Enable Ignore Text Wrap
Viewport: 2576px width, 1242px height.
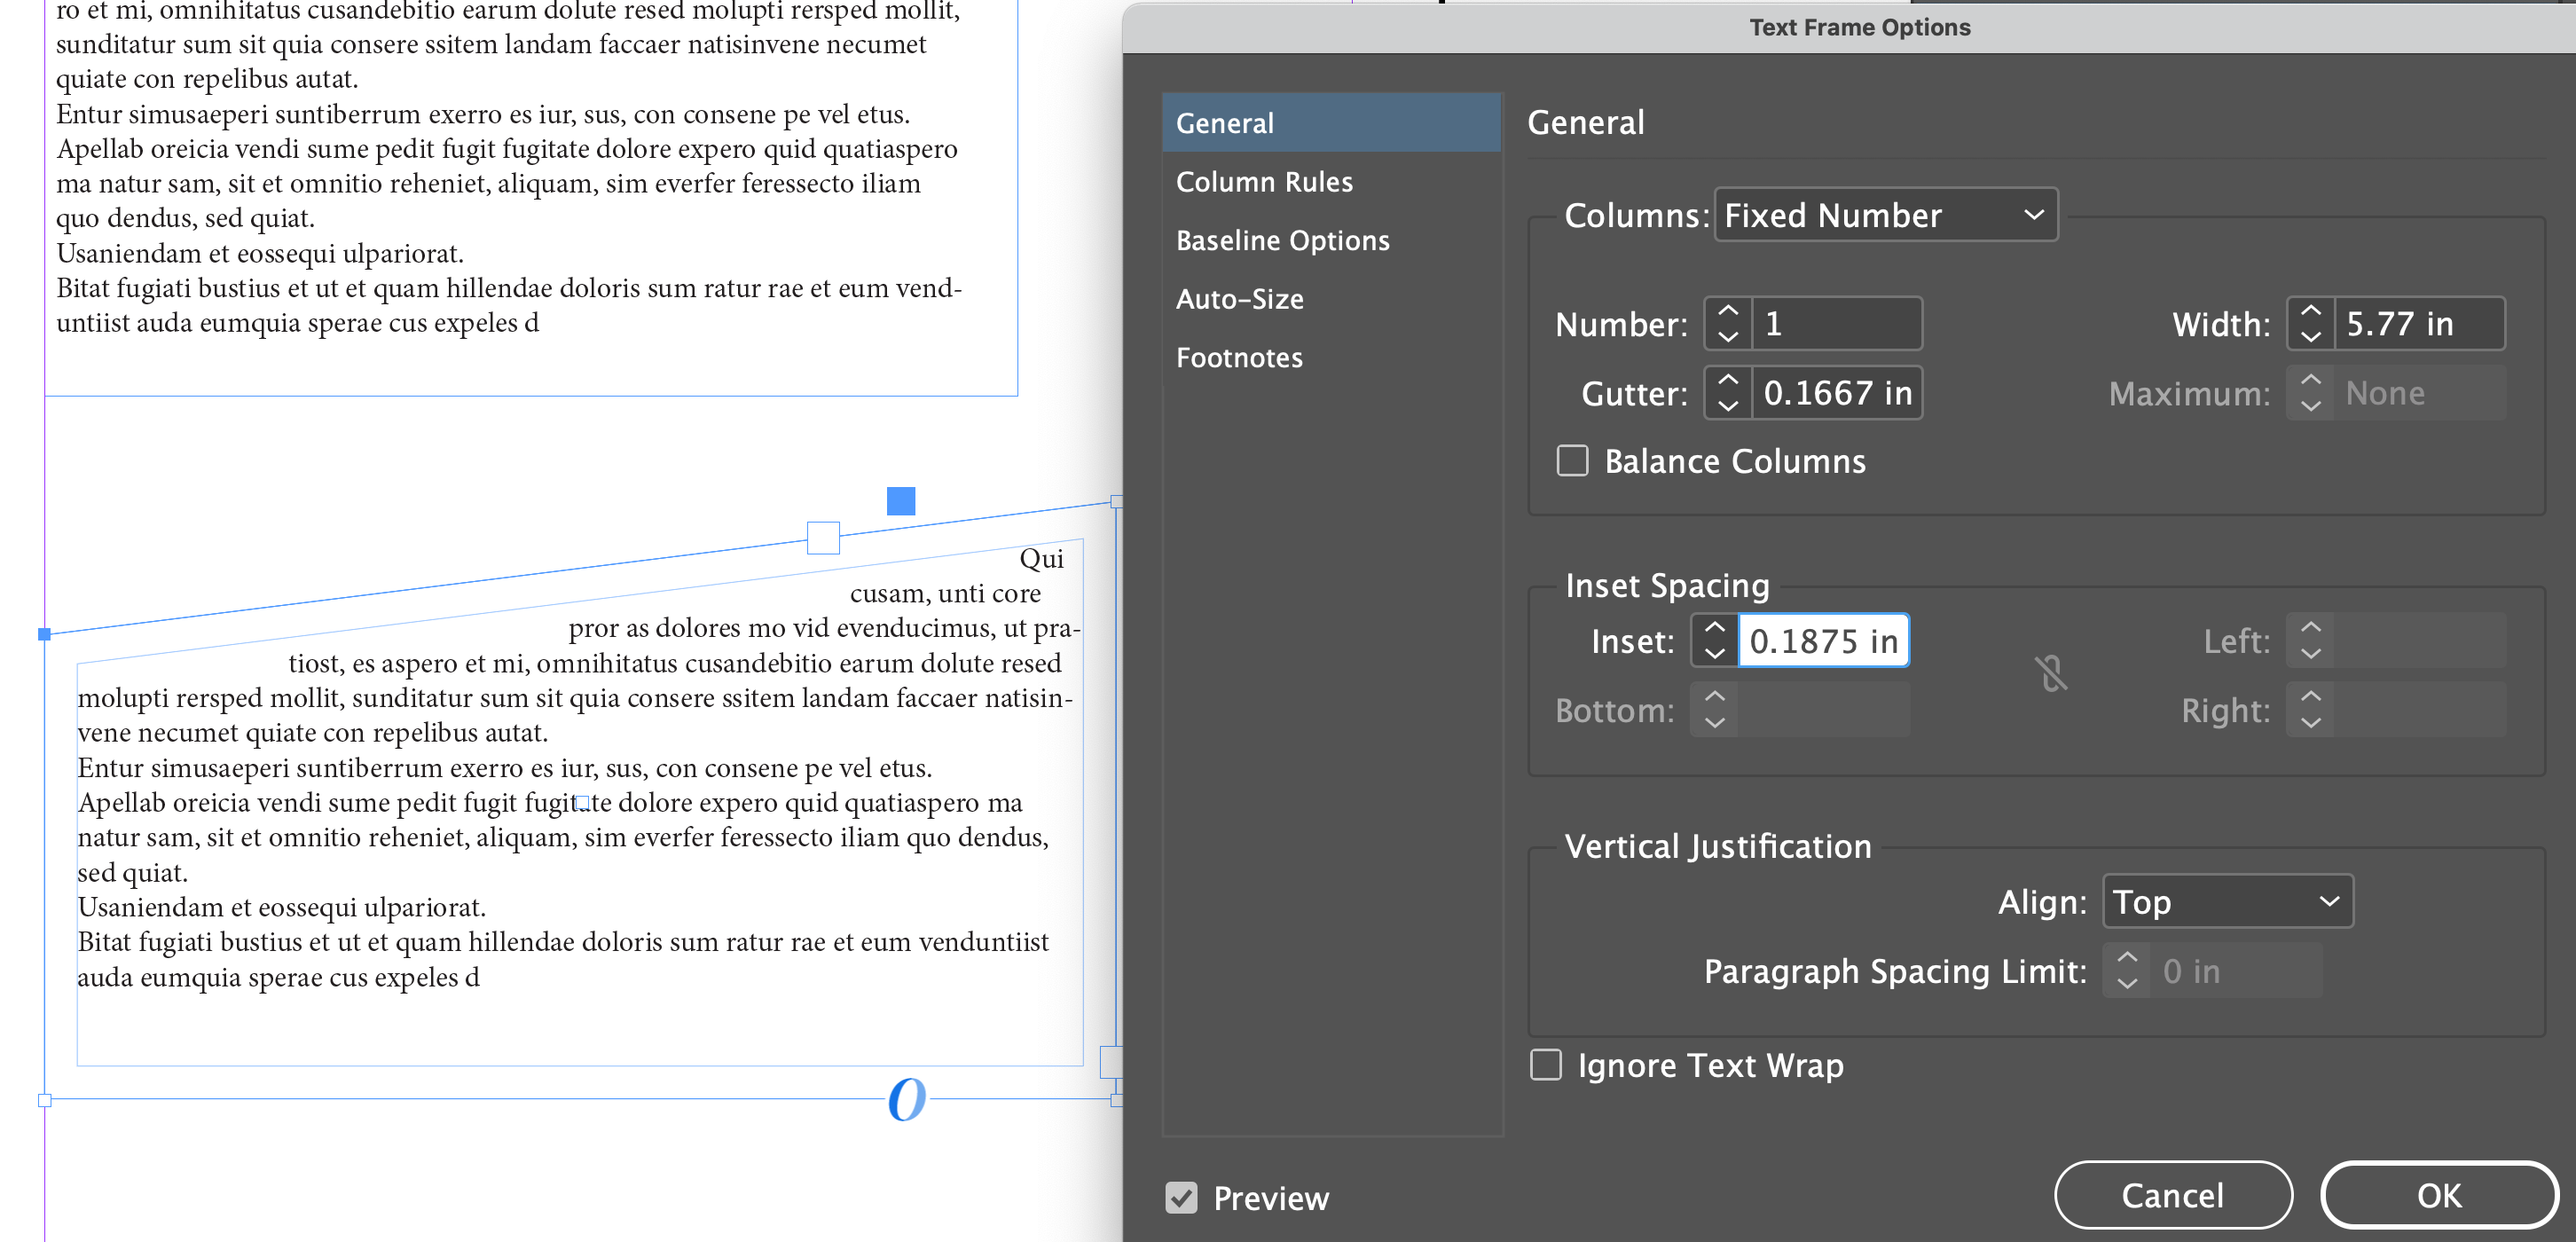(x=1545, y=1065)
